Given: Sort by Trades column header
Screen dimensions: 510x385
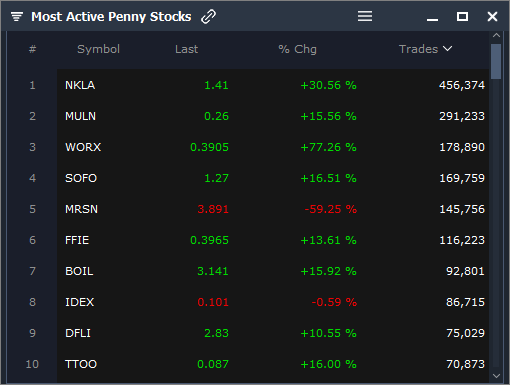Looking at the screenshot, I should 418,49.
